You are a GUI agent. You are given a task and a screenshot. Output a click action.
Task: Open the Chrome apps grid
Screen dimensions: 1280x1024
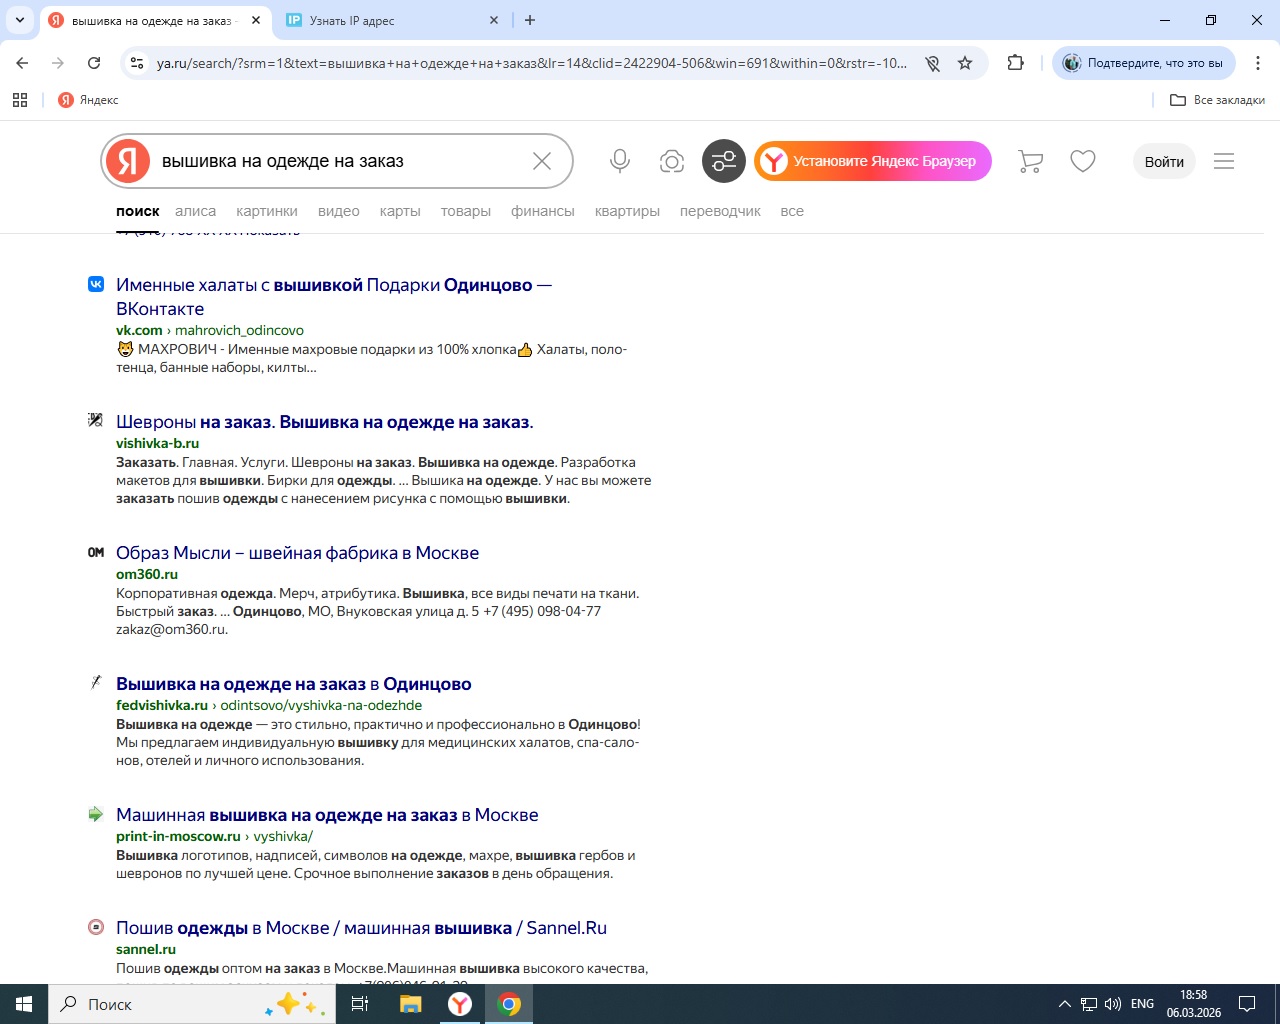click(x=20, y=100)
